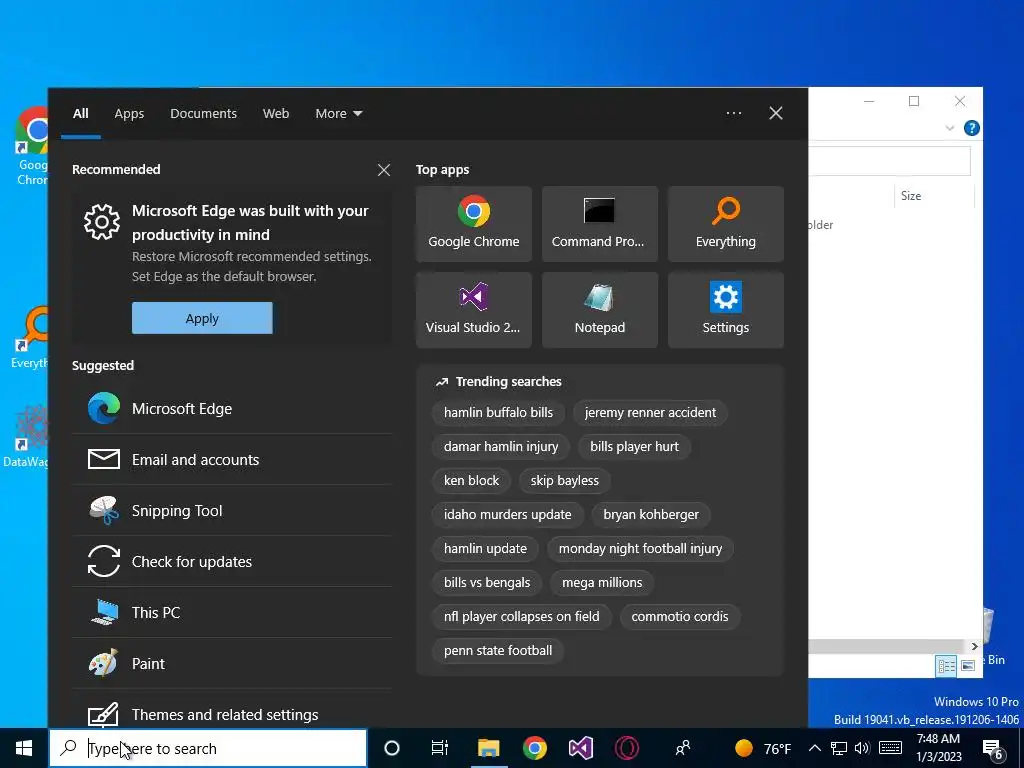
Task: Search trending 'hamlin buffalo bills'
Action: [498, 413]
